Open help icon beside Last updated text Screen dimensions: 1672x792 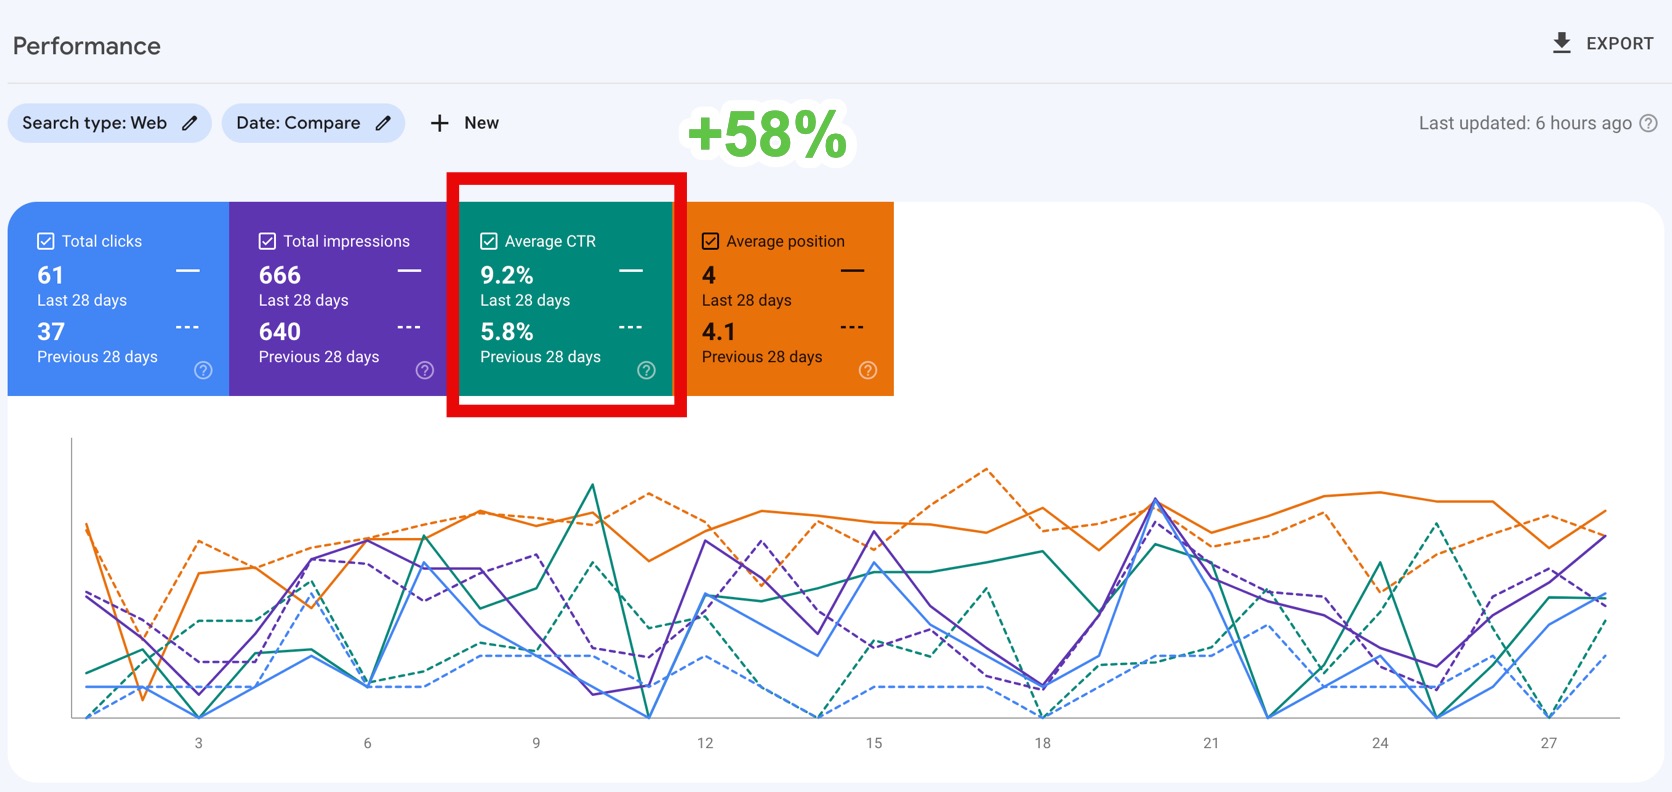[1649, 123]
